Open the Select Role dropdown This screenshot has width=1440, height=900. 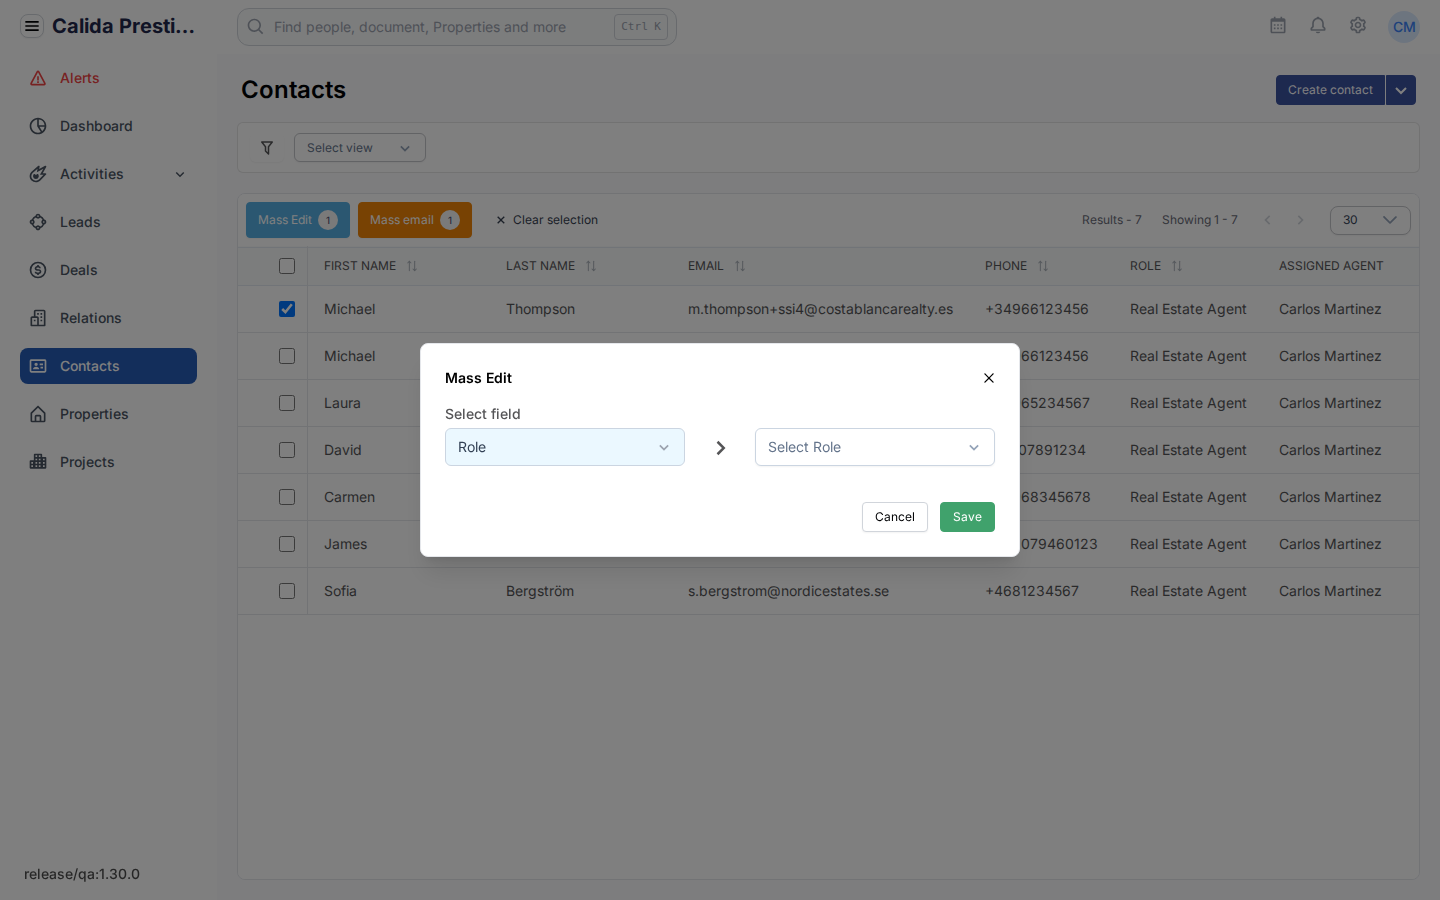[875, 447]
